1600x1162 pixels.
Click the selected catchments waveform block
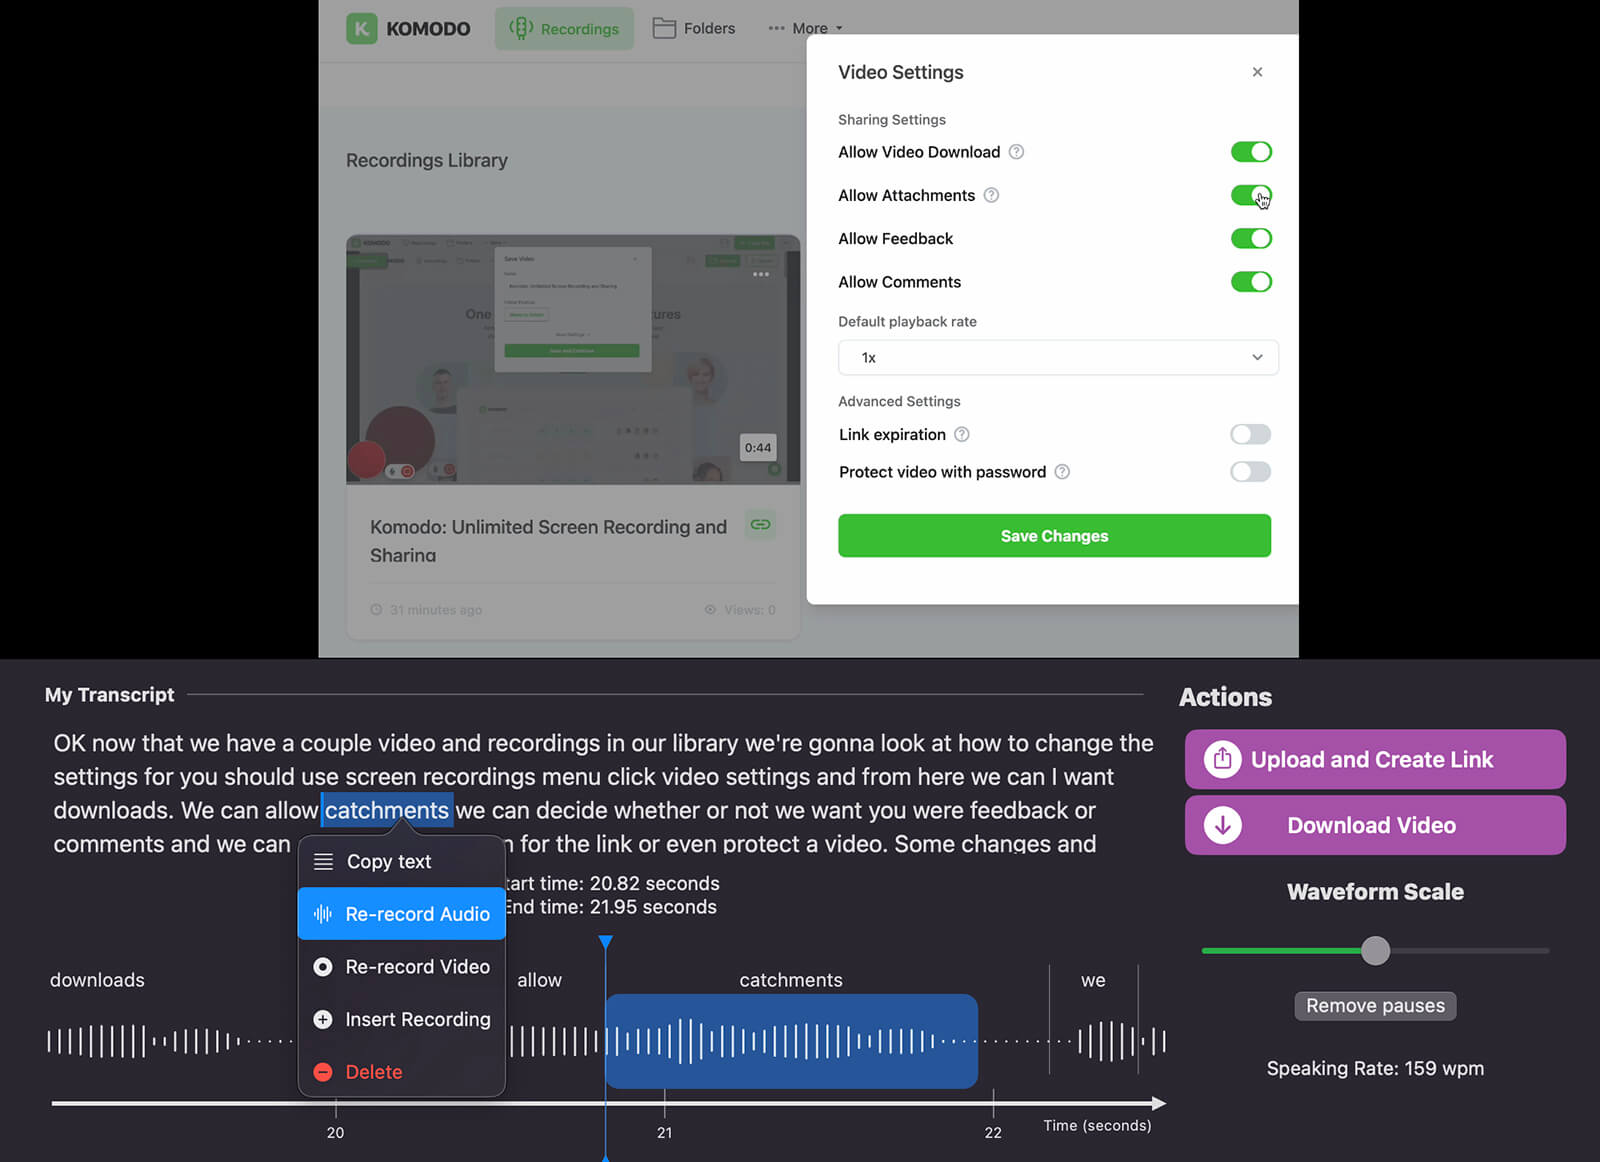791,1041
